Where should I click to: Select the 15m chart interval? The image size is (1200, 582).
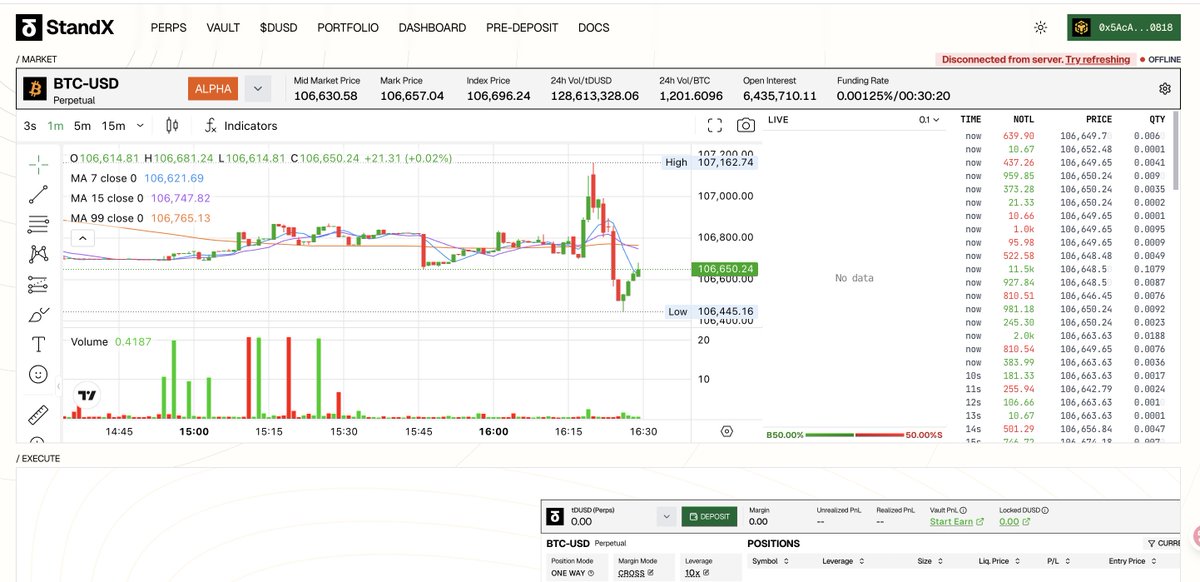(x=114, y=126)
